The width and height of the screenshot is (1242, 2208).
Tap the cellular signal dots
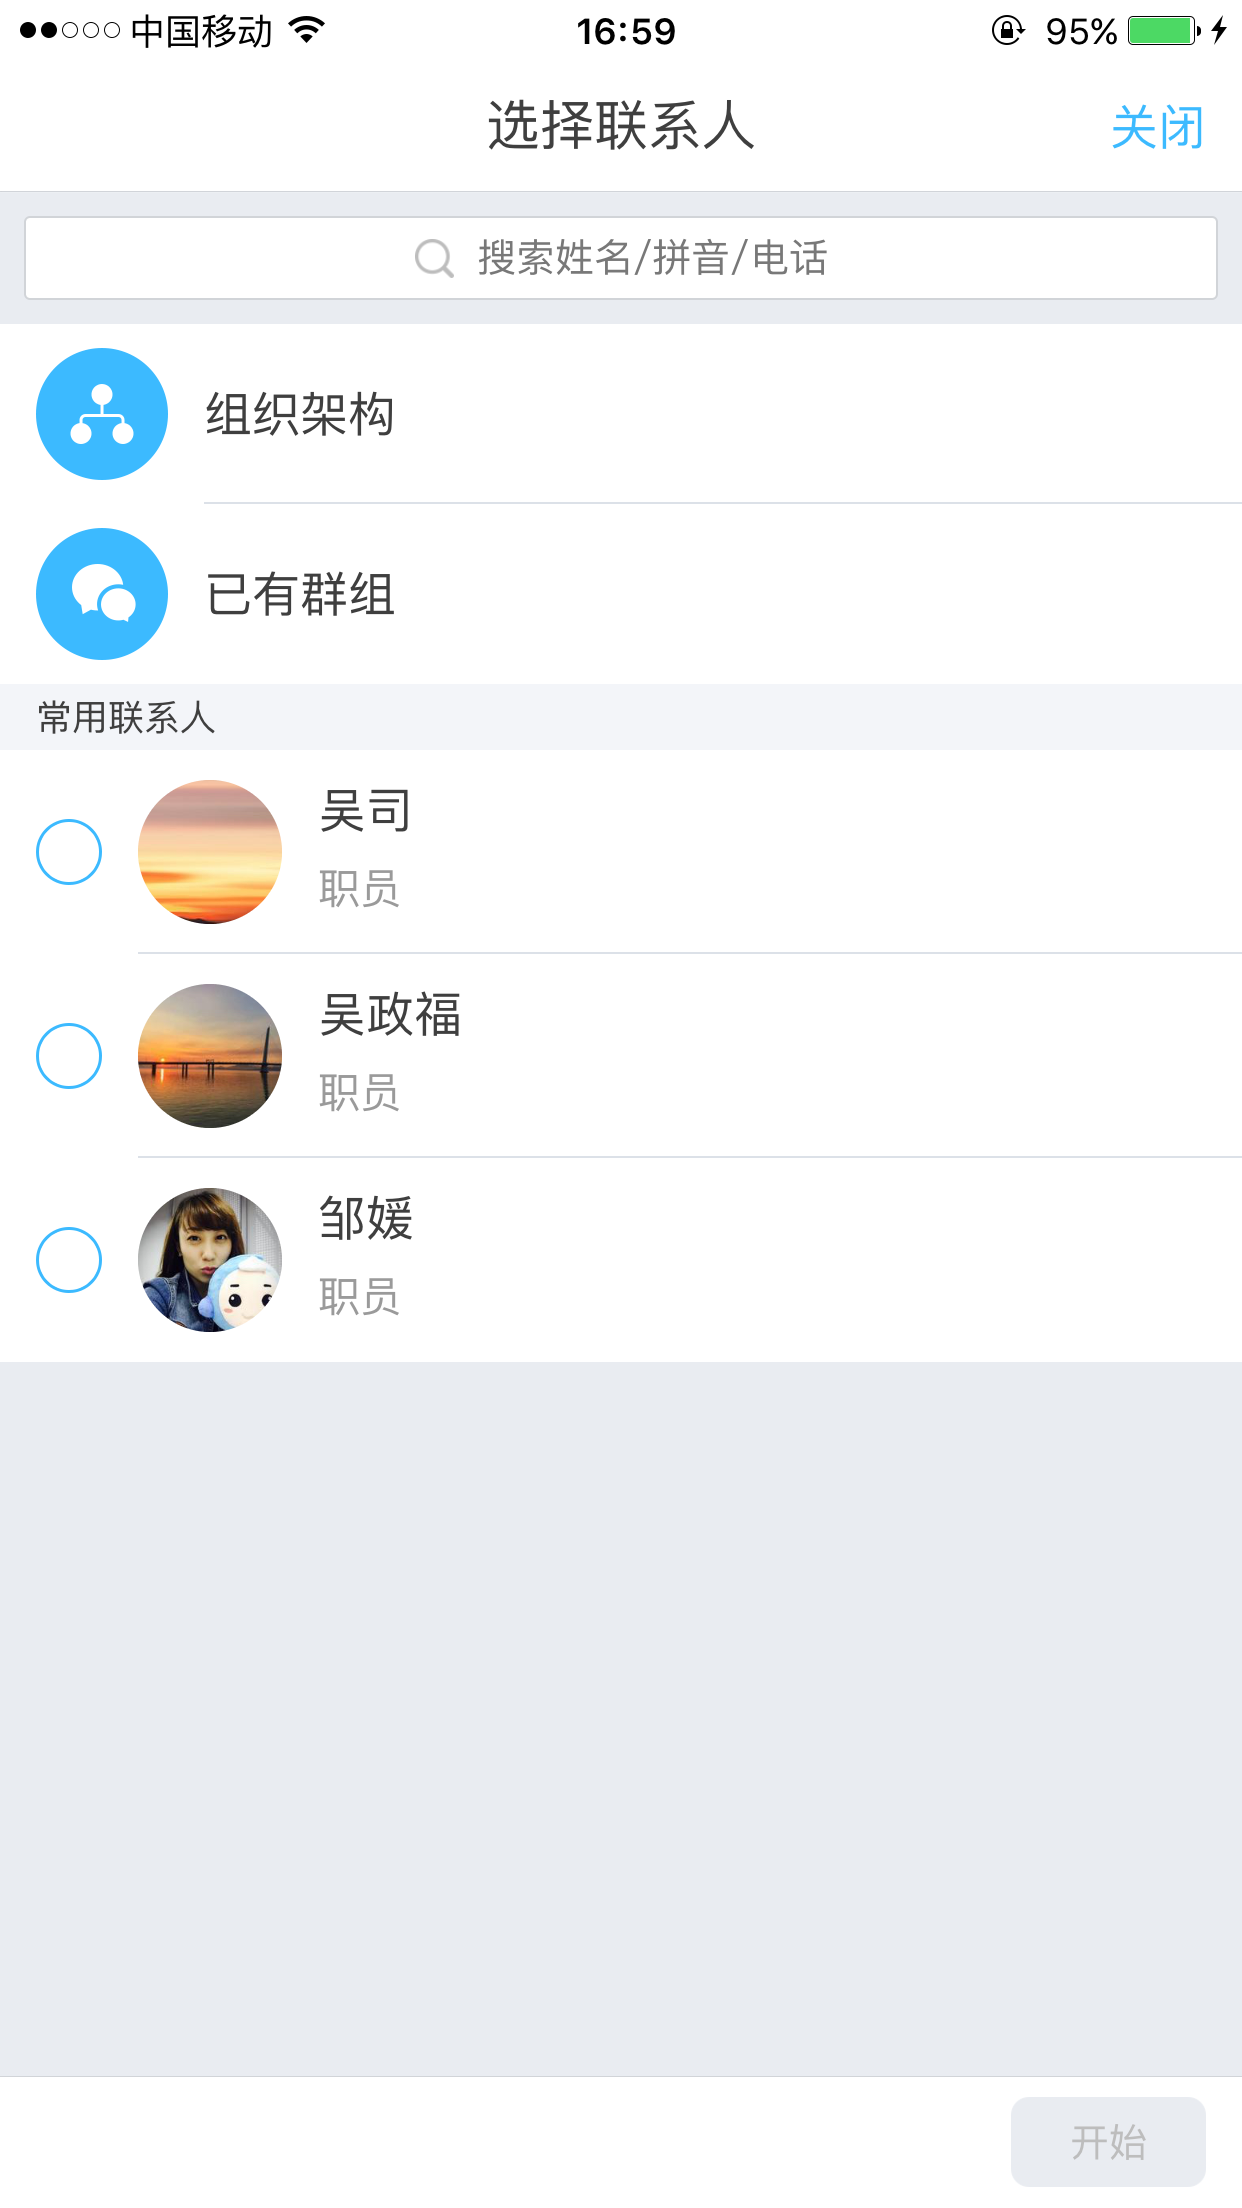[x=70, y=31]
